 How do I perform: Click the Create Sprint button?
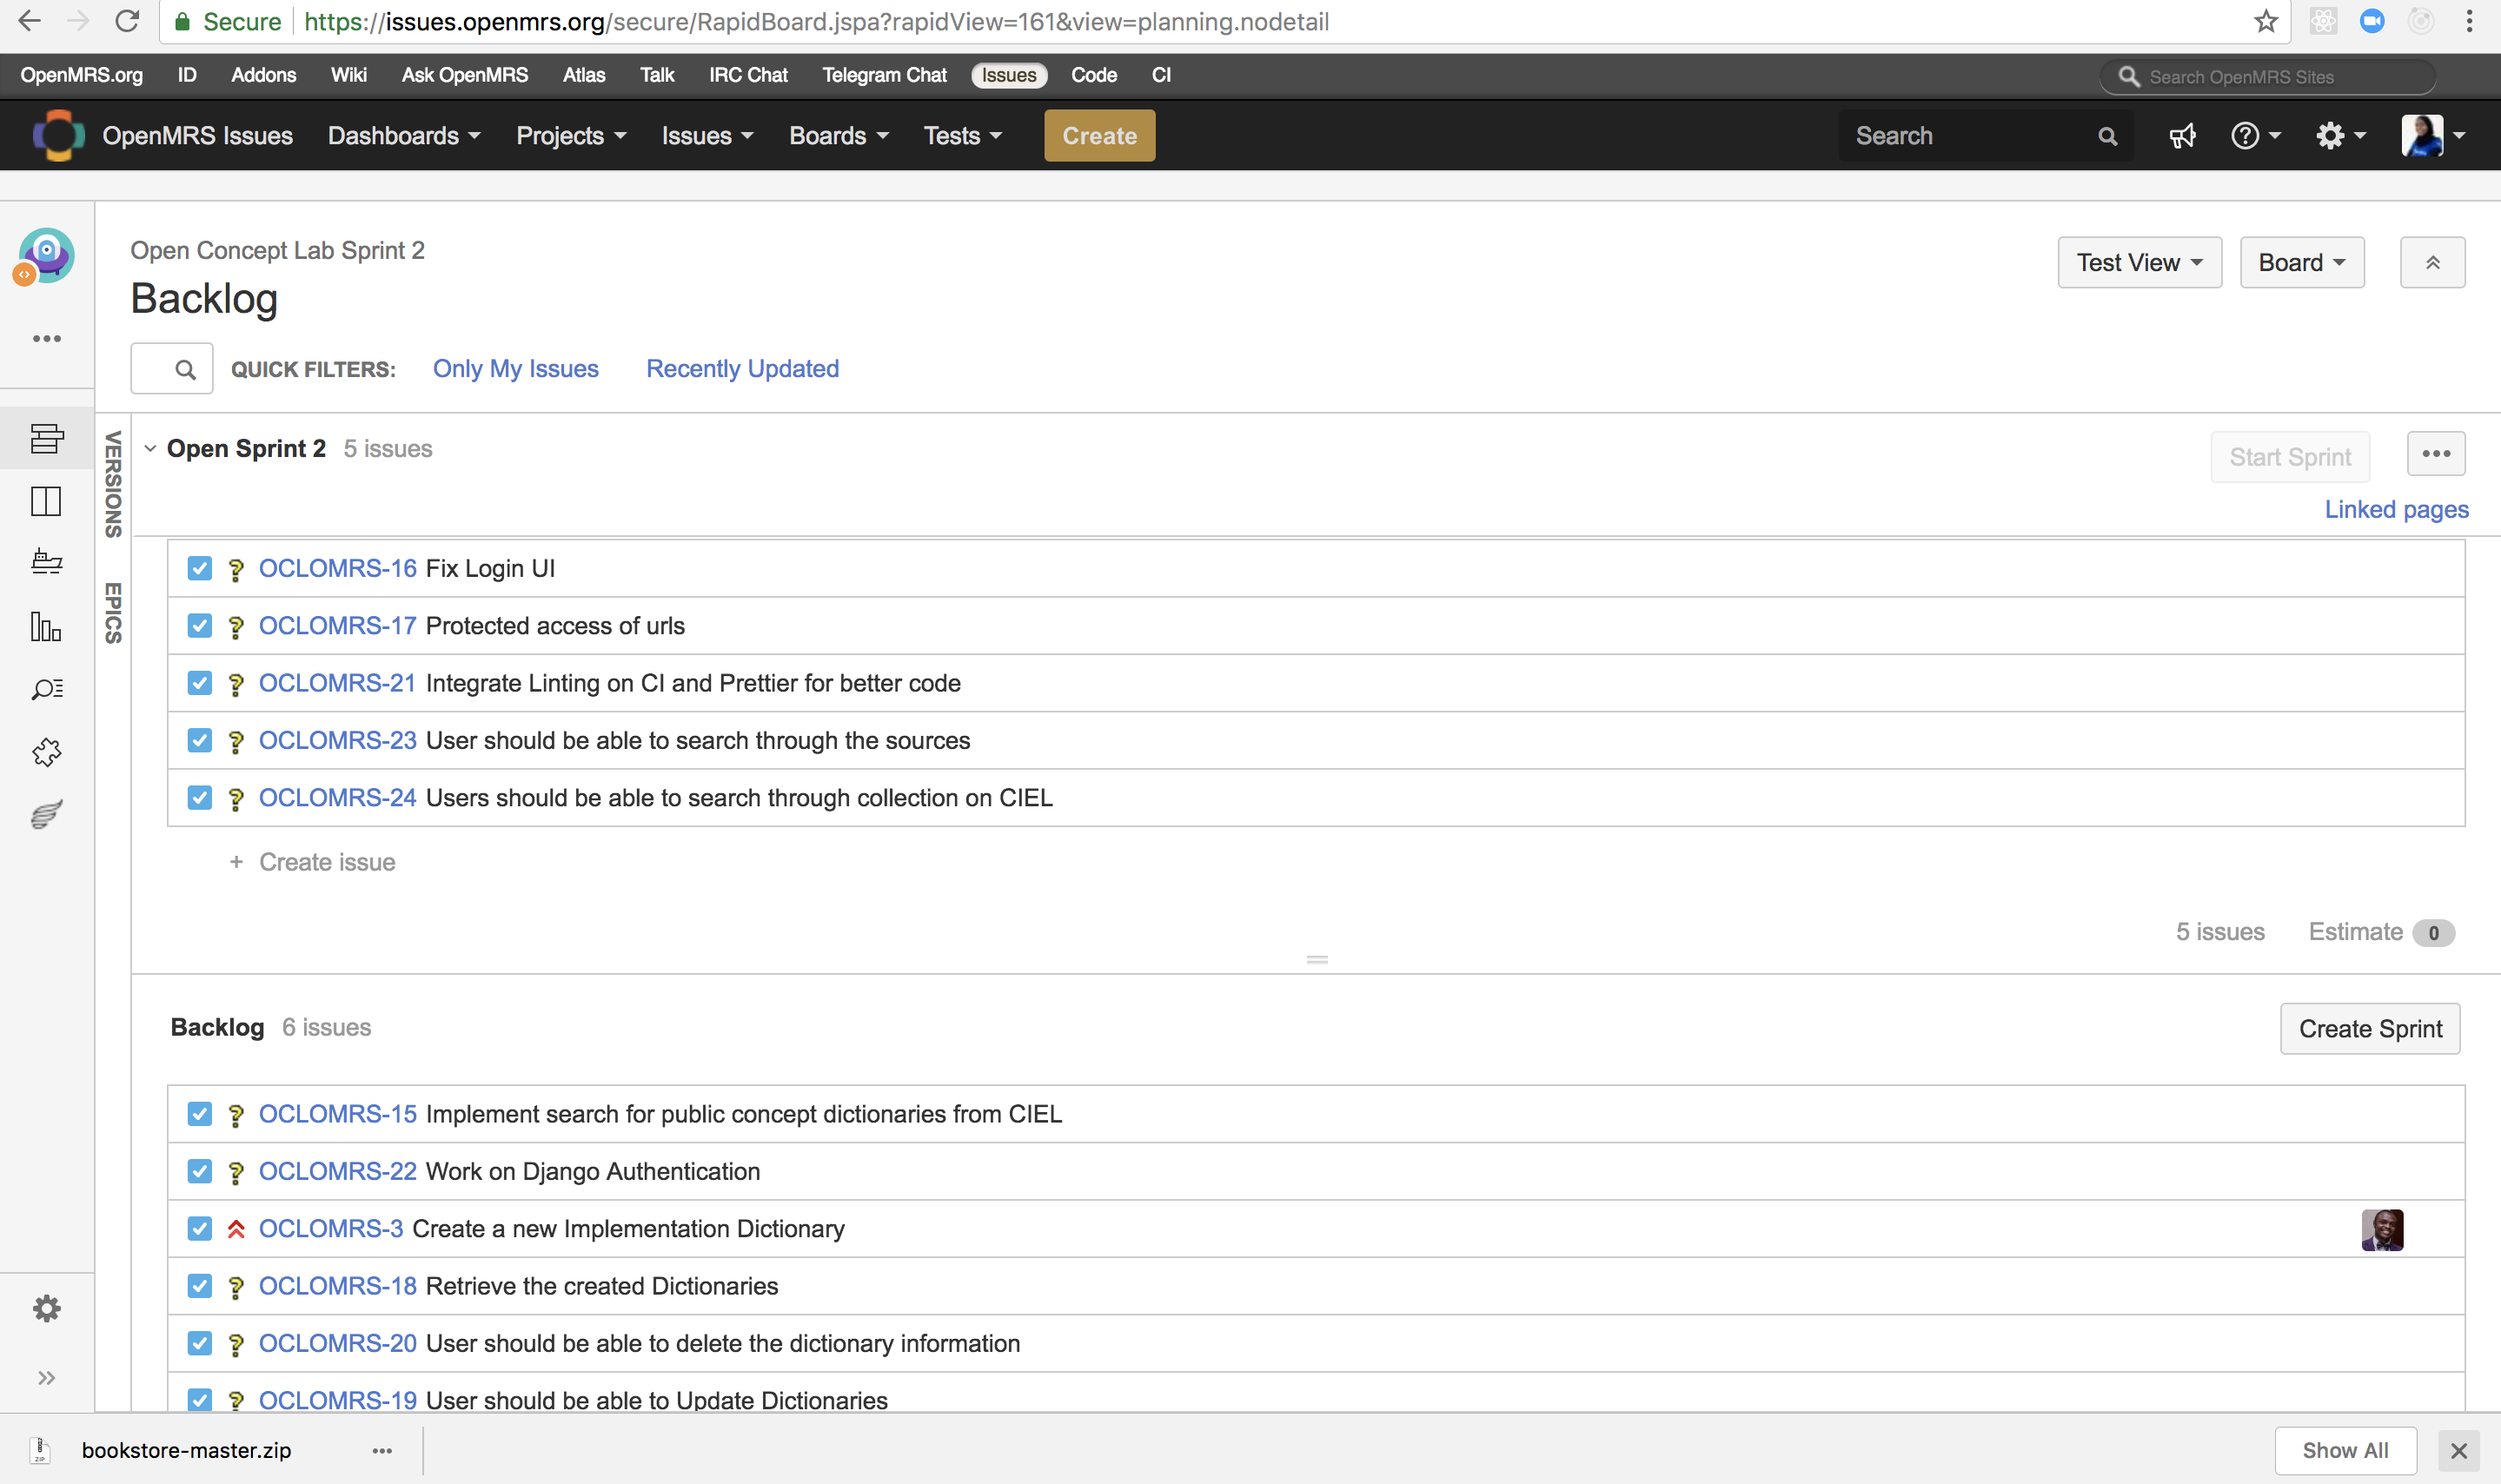pyautogui.click(x=2369, y=1028)
